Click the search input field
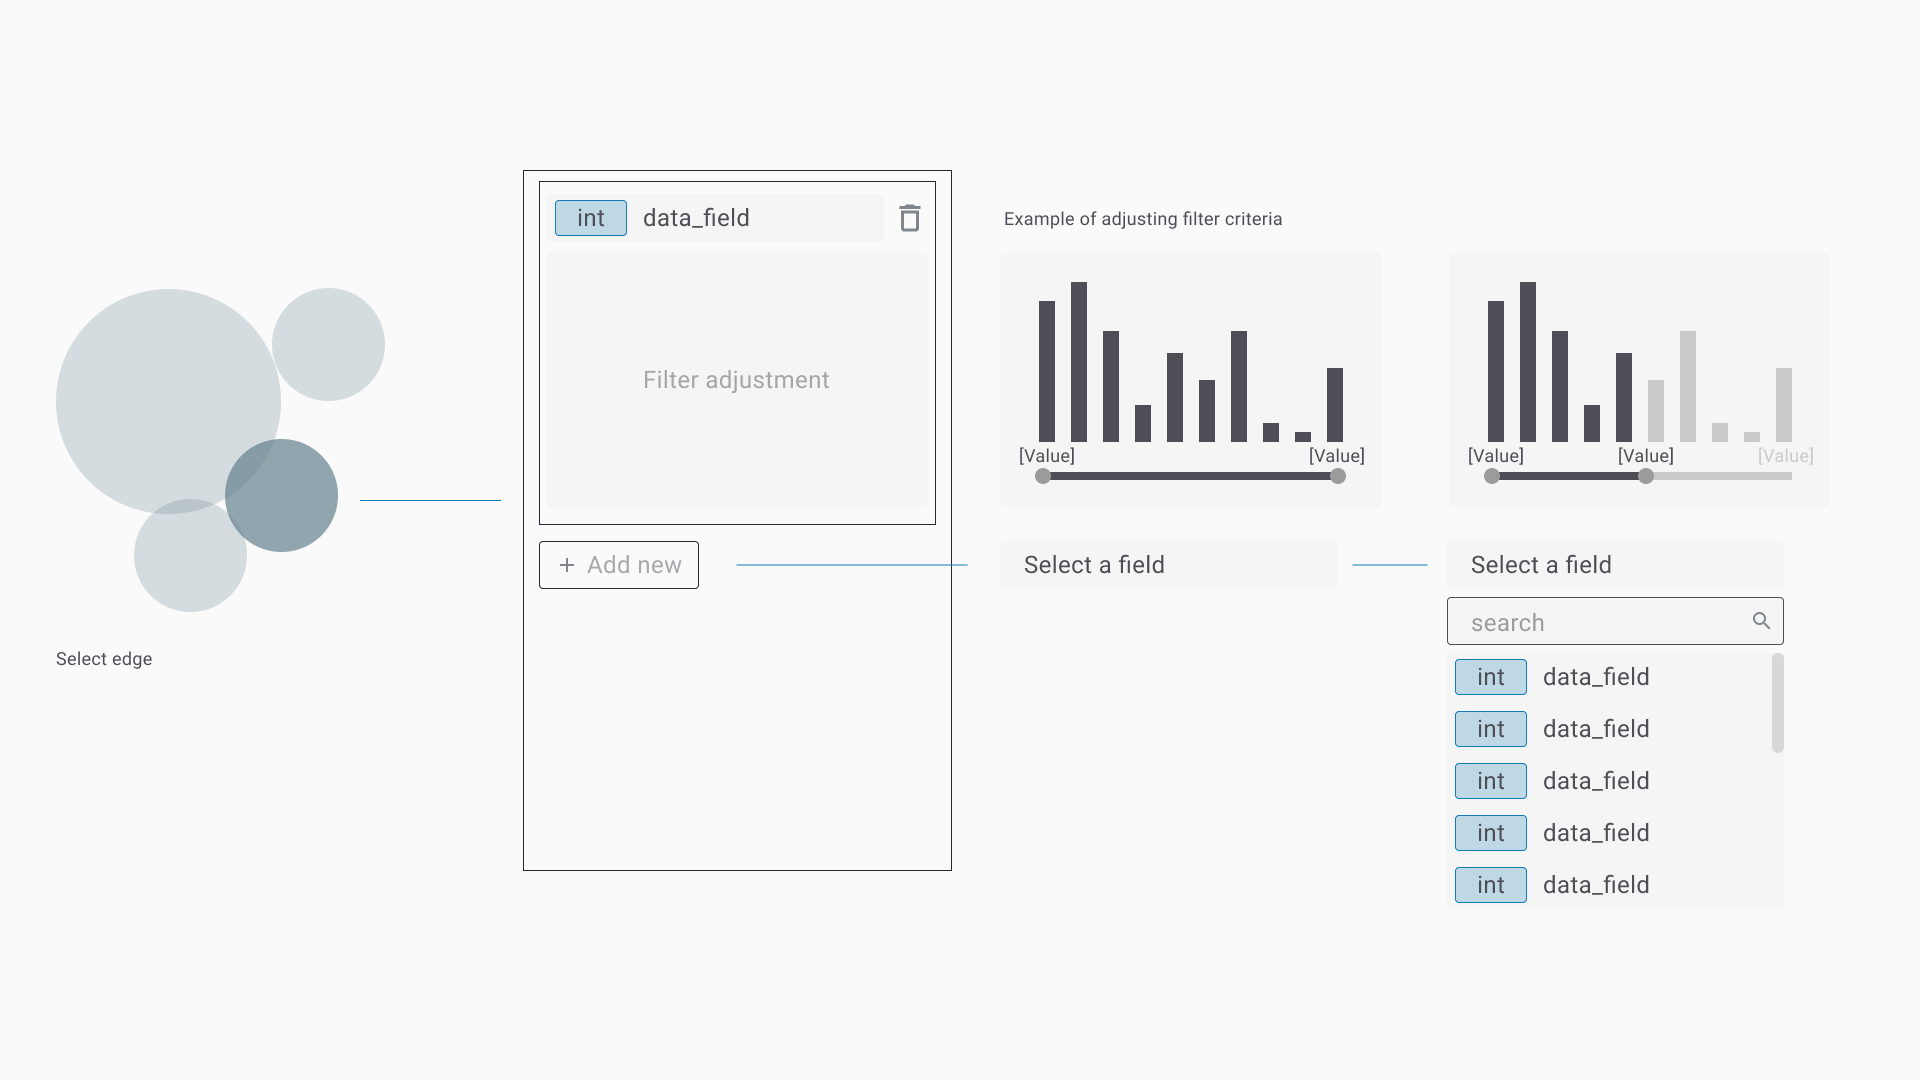 [x=1615, y=621]
